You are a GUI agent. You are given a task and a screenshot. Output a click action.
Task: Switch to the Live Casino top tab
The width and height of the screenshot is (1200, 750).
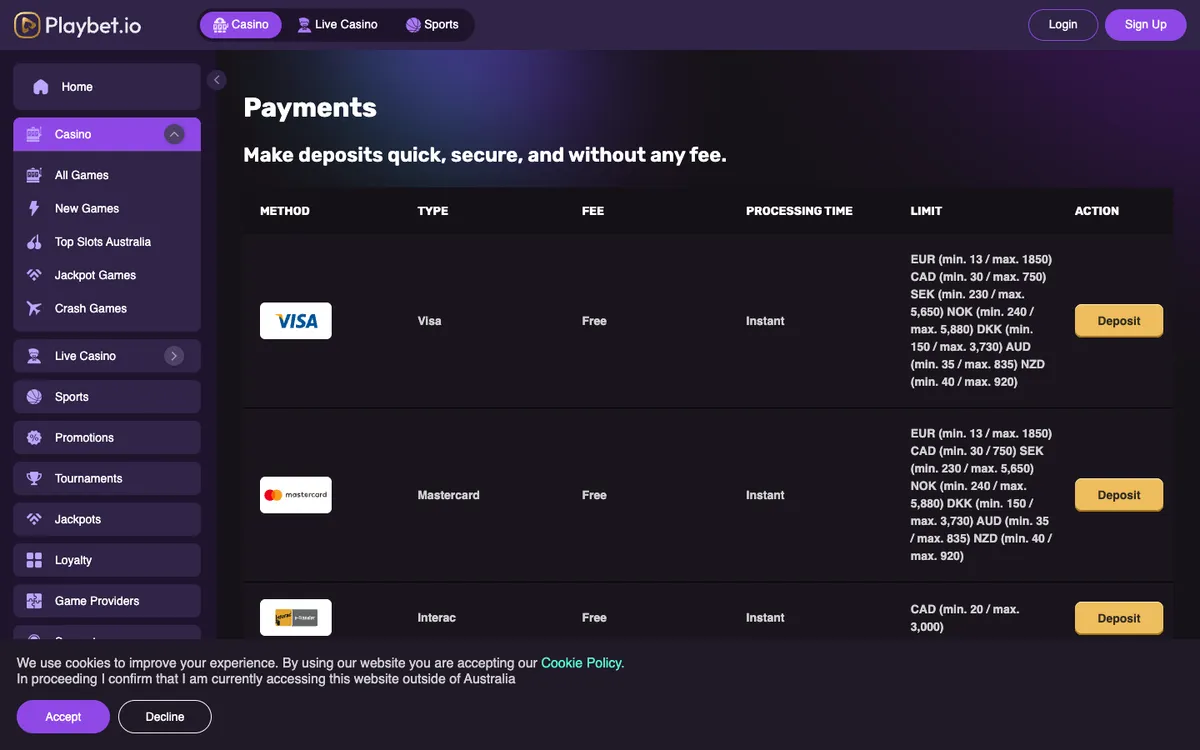[x=337, y=25]
